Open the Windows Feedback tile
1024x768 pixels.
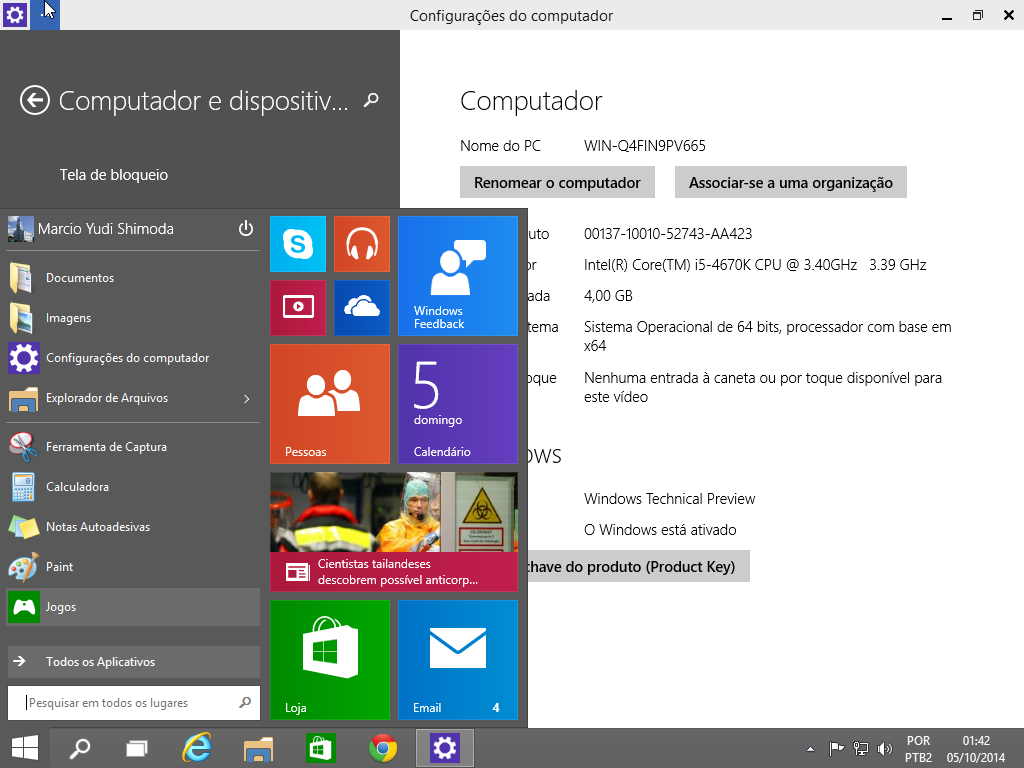[458, 276]
